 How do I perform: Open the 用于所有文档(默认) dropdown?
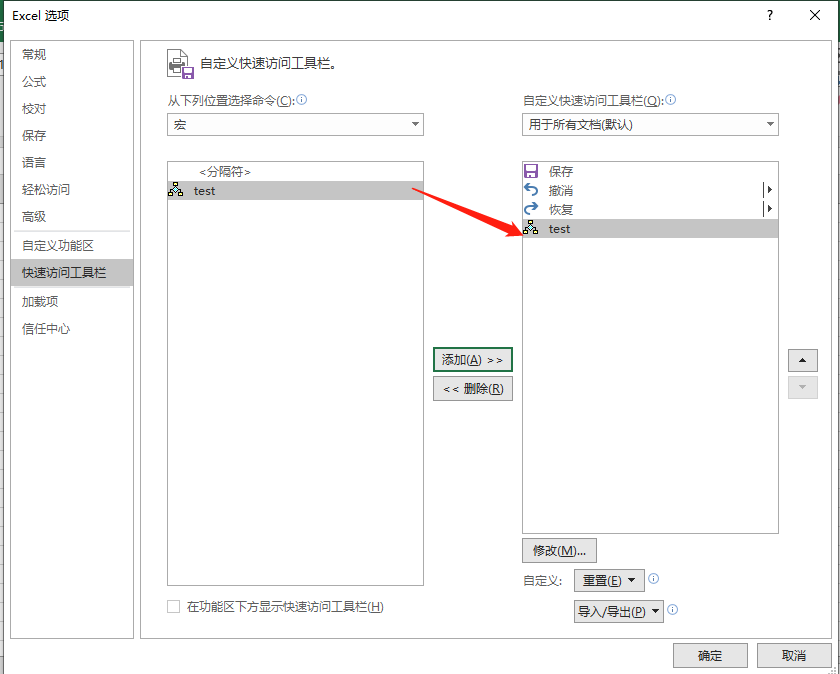[650, 124]
